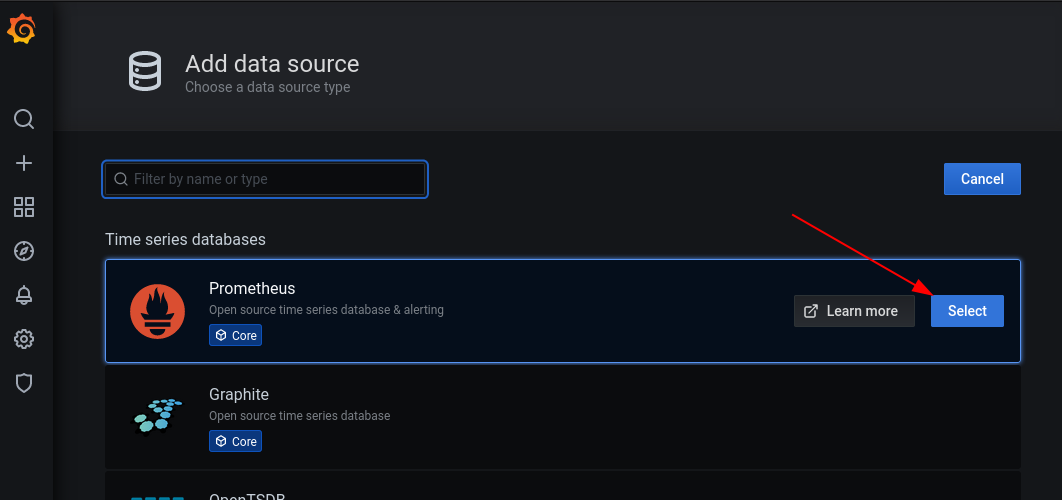
Task: Click the magnifier icon in filter box
Action: point(121,179)
